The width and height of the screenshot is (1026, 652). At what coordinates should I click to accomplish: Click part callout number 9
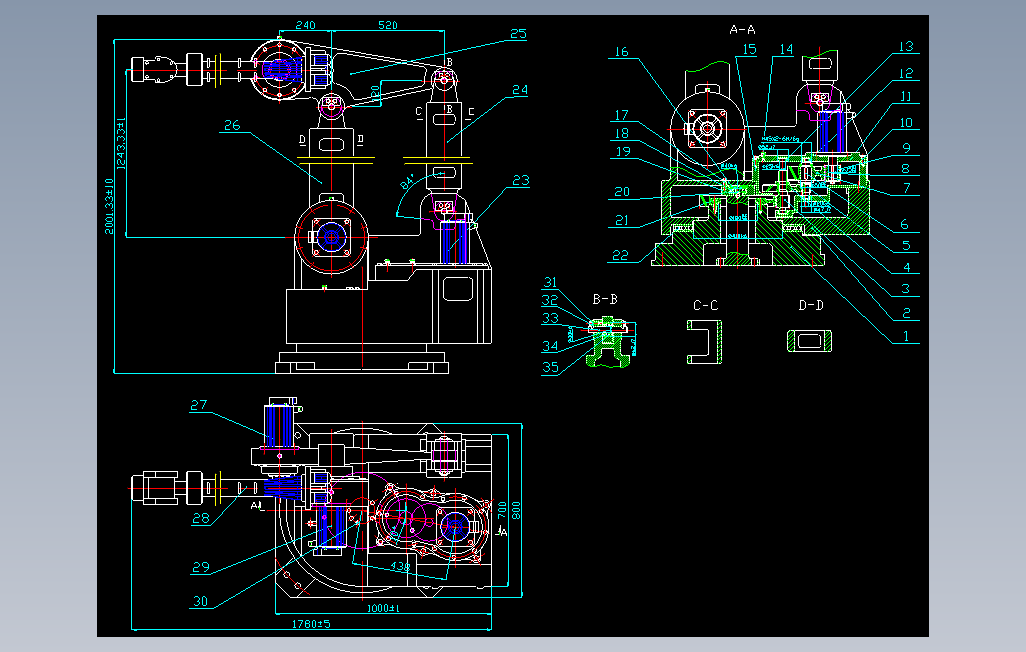[x=906, y=149]
